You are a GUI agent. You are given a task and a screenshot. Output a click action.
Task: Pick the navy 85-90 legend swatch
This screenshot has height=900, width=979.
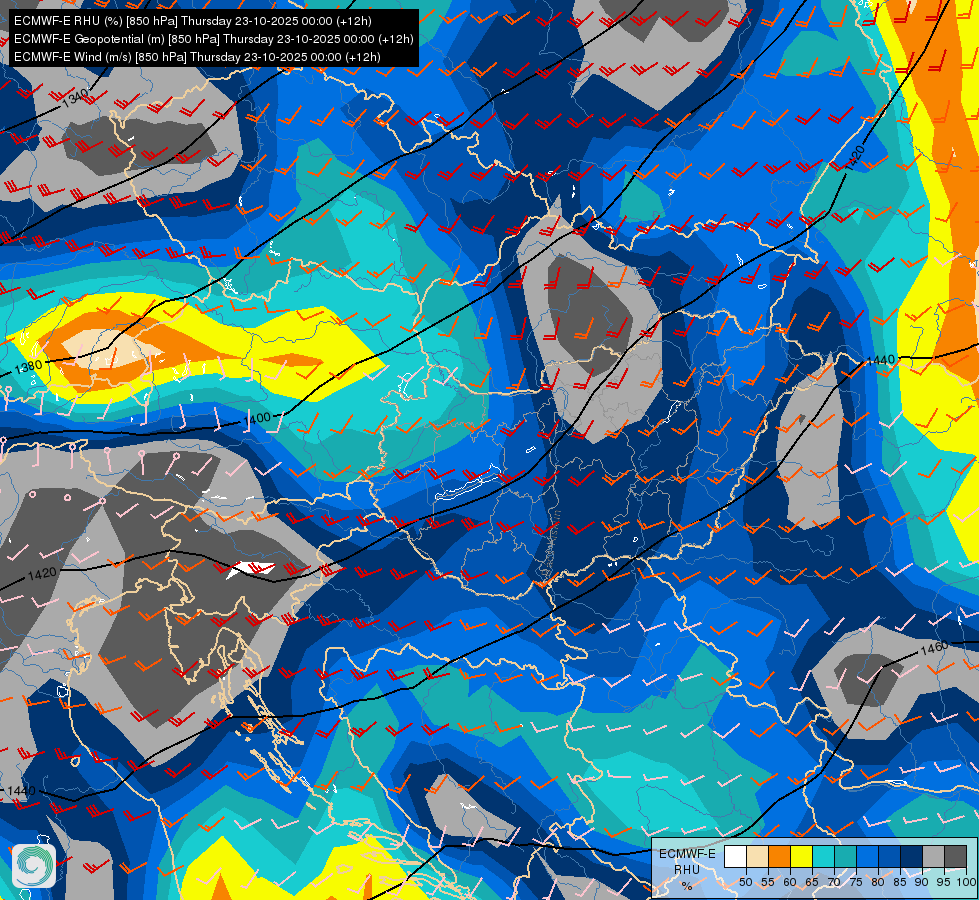point(912,856)
